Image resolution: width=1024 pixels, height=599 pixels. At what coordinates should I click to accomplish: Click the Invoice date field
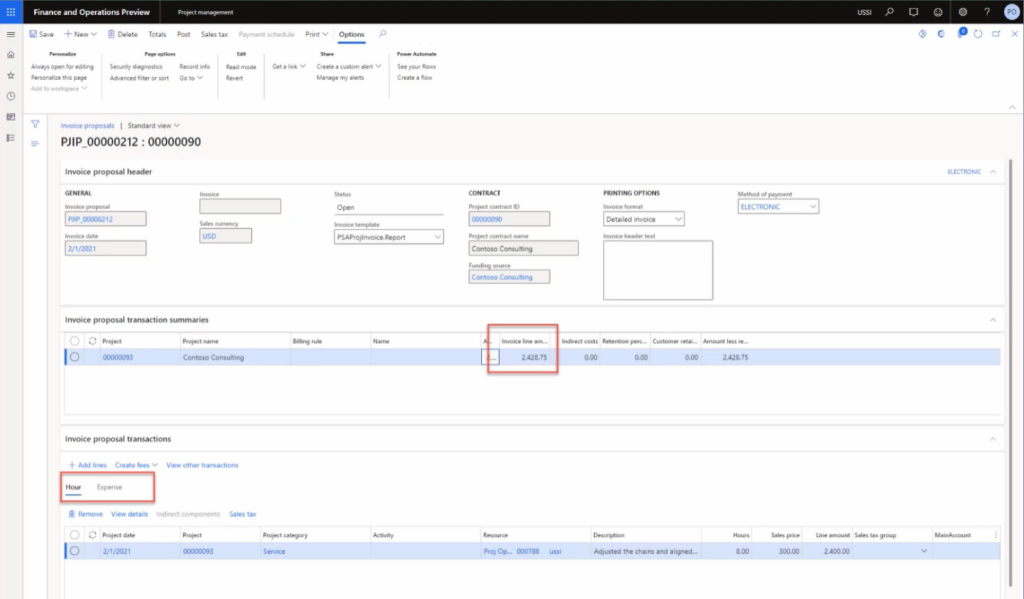click(x=105, y=248)
